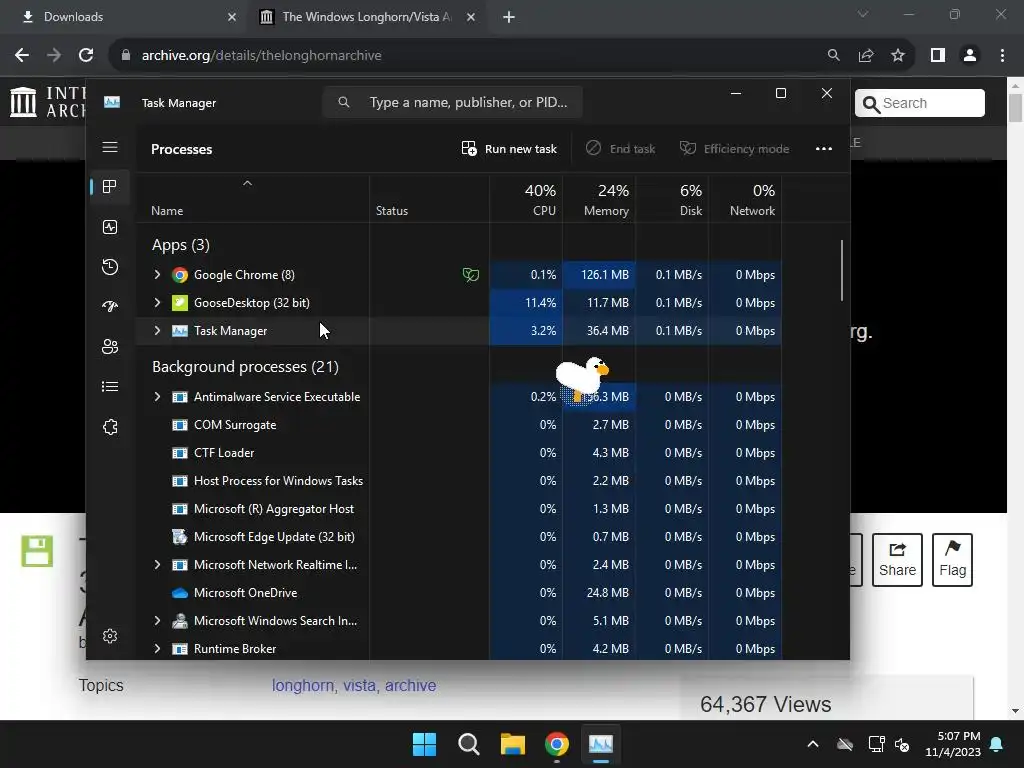Open taskbar Search
Viewport: 1024px width, 768px height.
pos(468,744)
